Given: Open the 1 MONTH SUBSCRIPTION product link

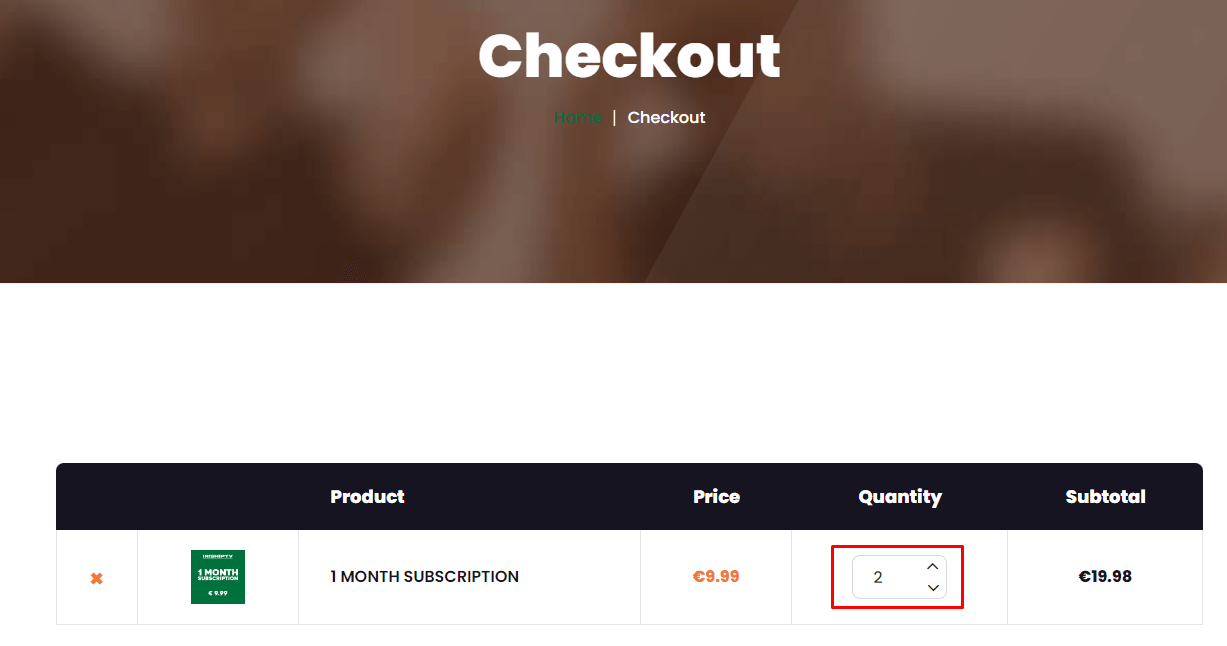Looking at the screenshot, I should [424, 577].
